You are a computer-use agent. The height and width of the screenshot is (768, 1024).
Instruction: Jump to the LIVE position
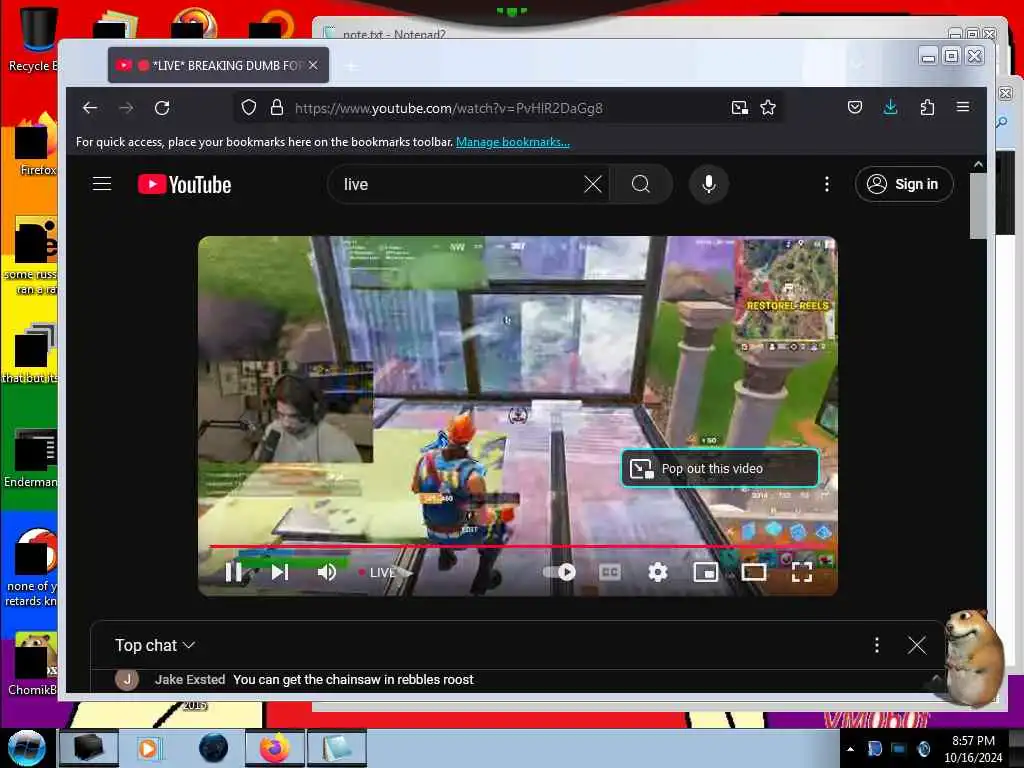[x=377, y=573]
